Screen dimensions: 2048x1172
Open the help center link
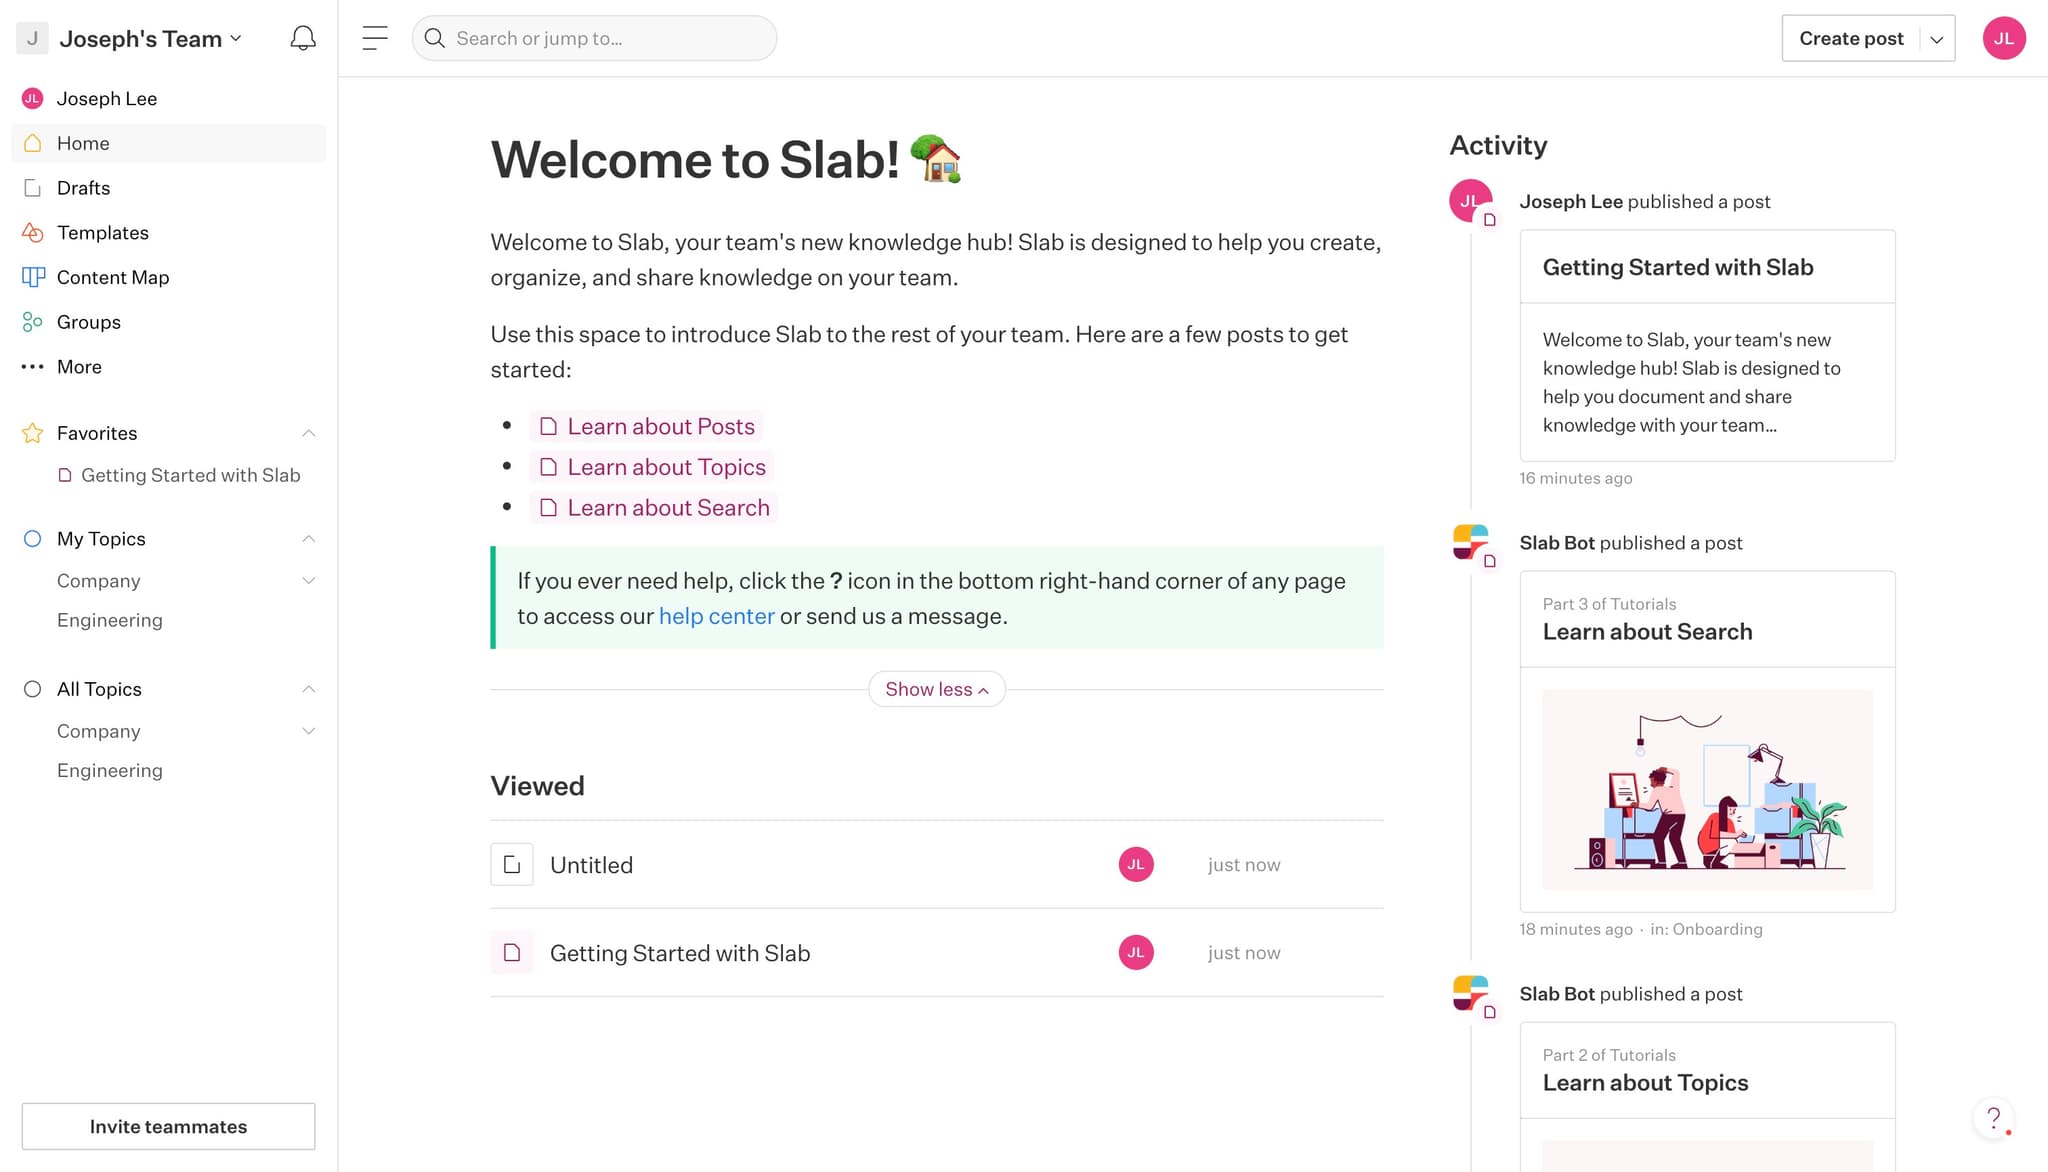coord(716,616)
